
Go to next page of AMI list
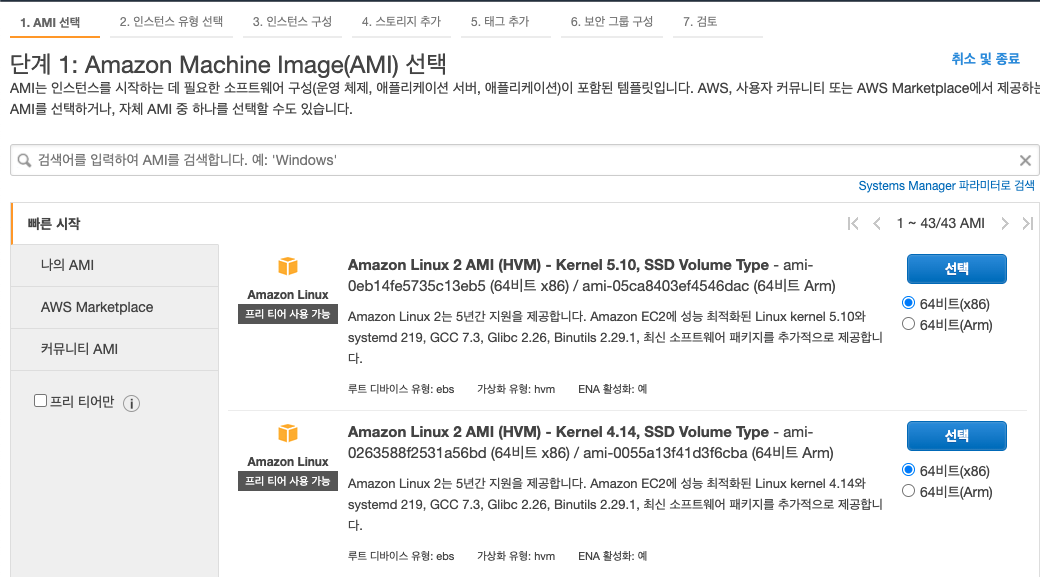pos(1005,224)
